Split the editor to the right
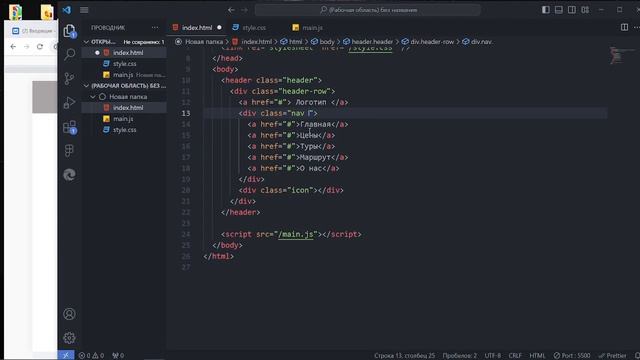The image size is (640, 360). pyautogui.click(x=624, y=27)
